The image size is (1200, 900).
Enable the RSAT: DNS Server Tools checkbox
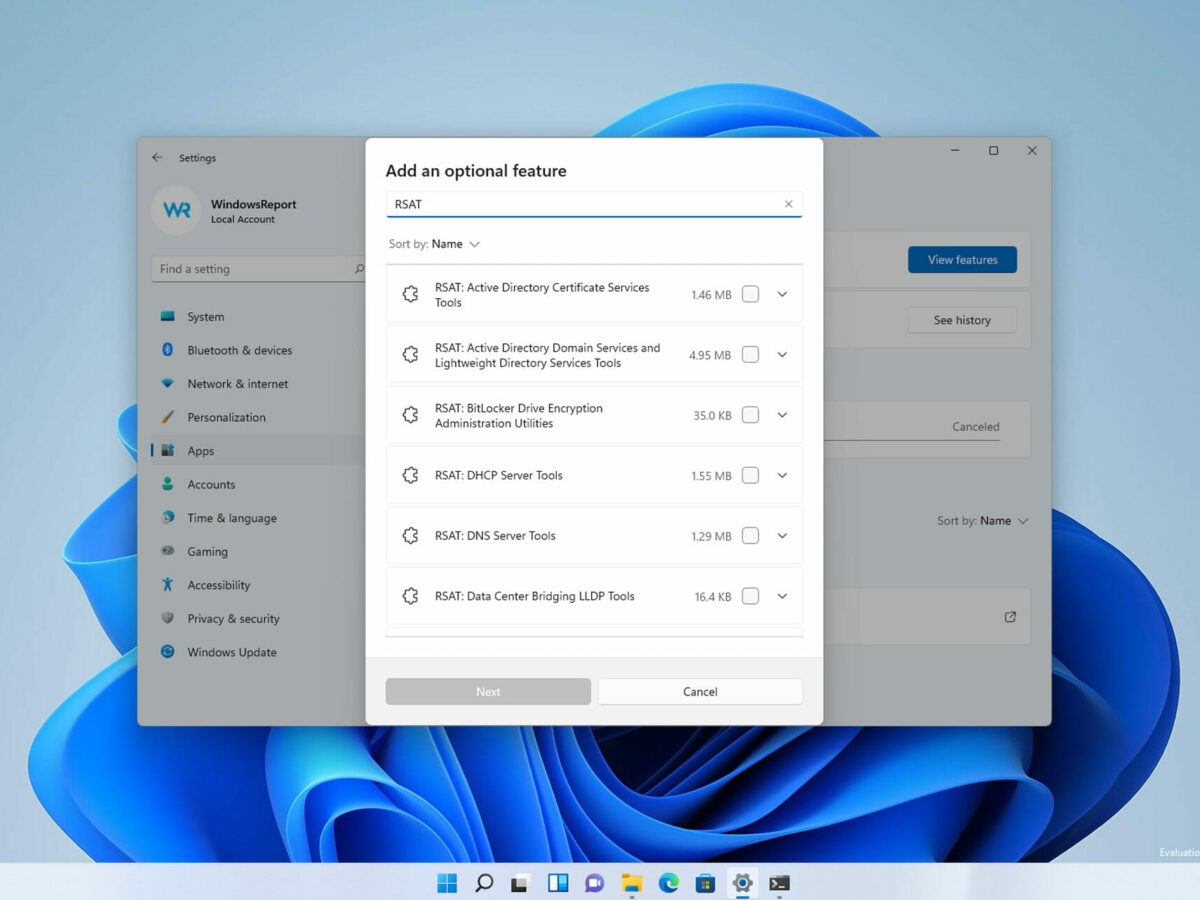750,536
